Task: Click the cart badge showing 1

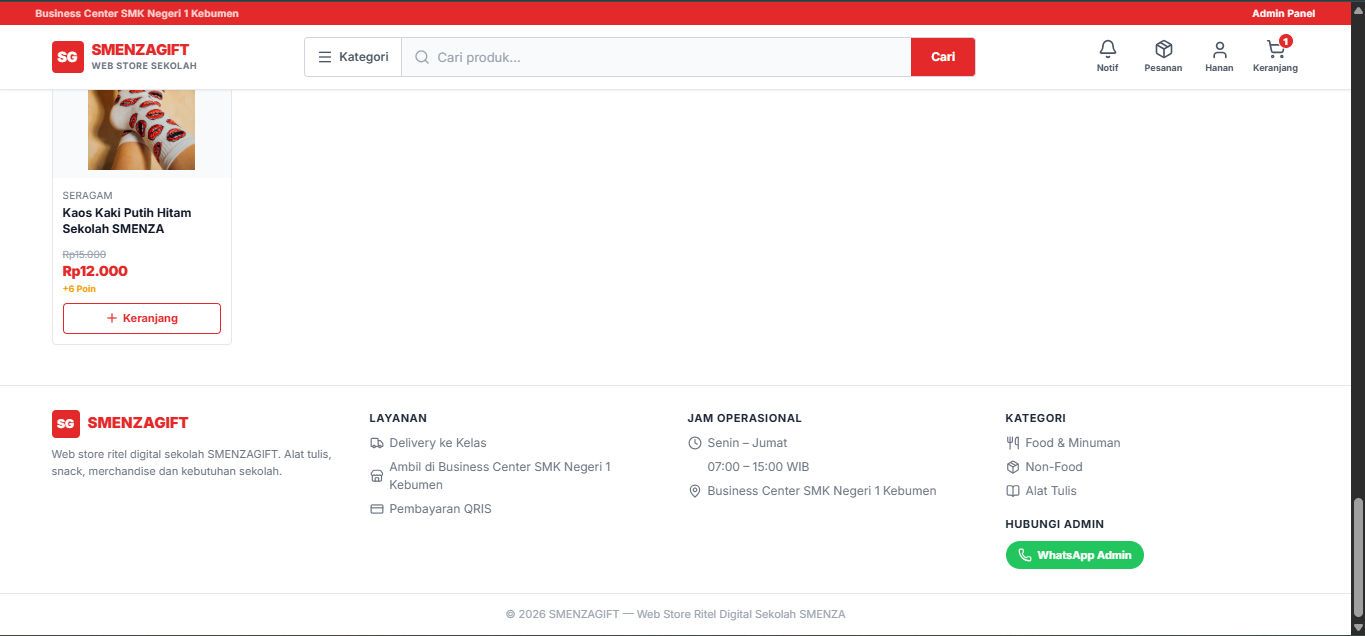Action: [1285, 41]
